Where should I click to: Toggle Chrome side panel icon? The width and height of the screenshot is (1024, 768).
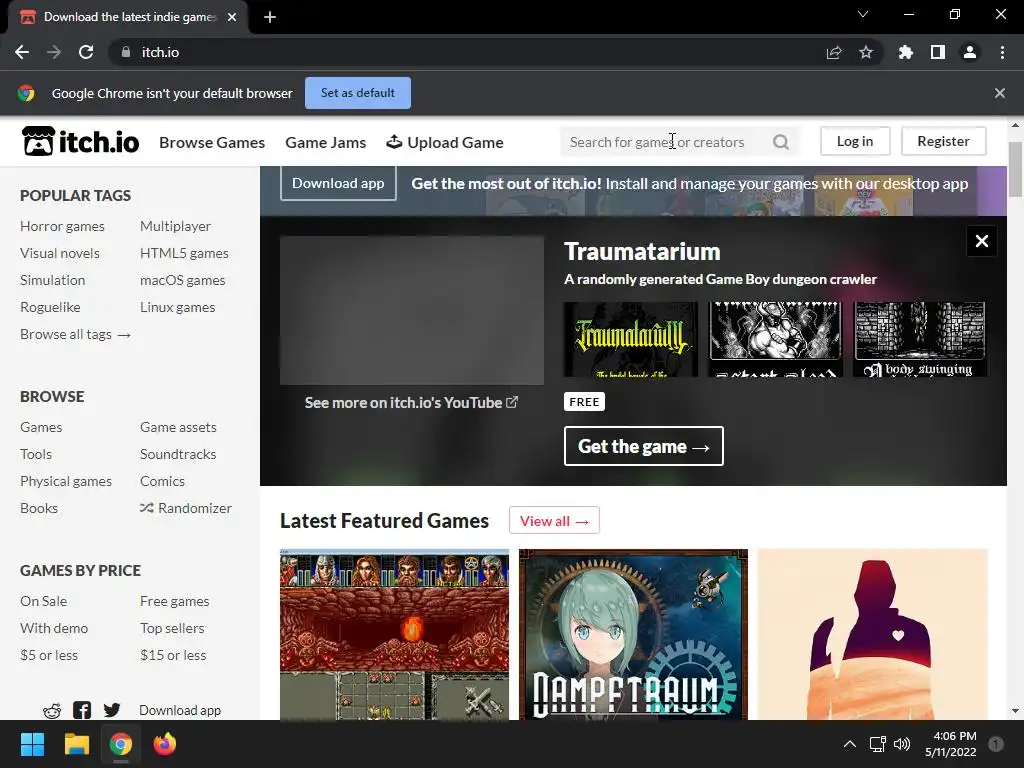938,52
